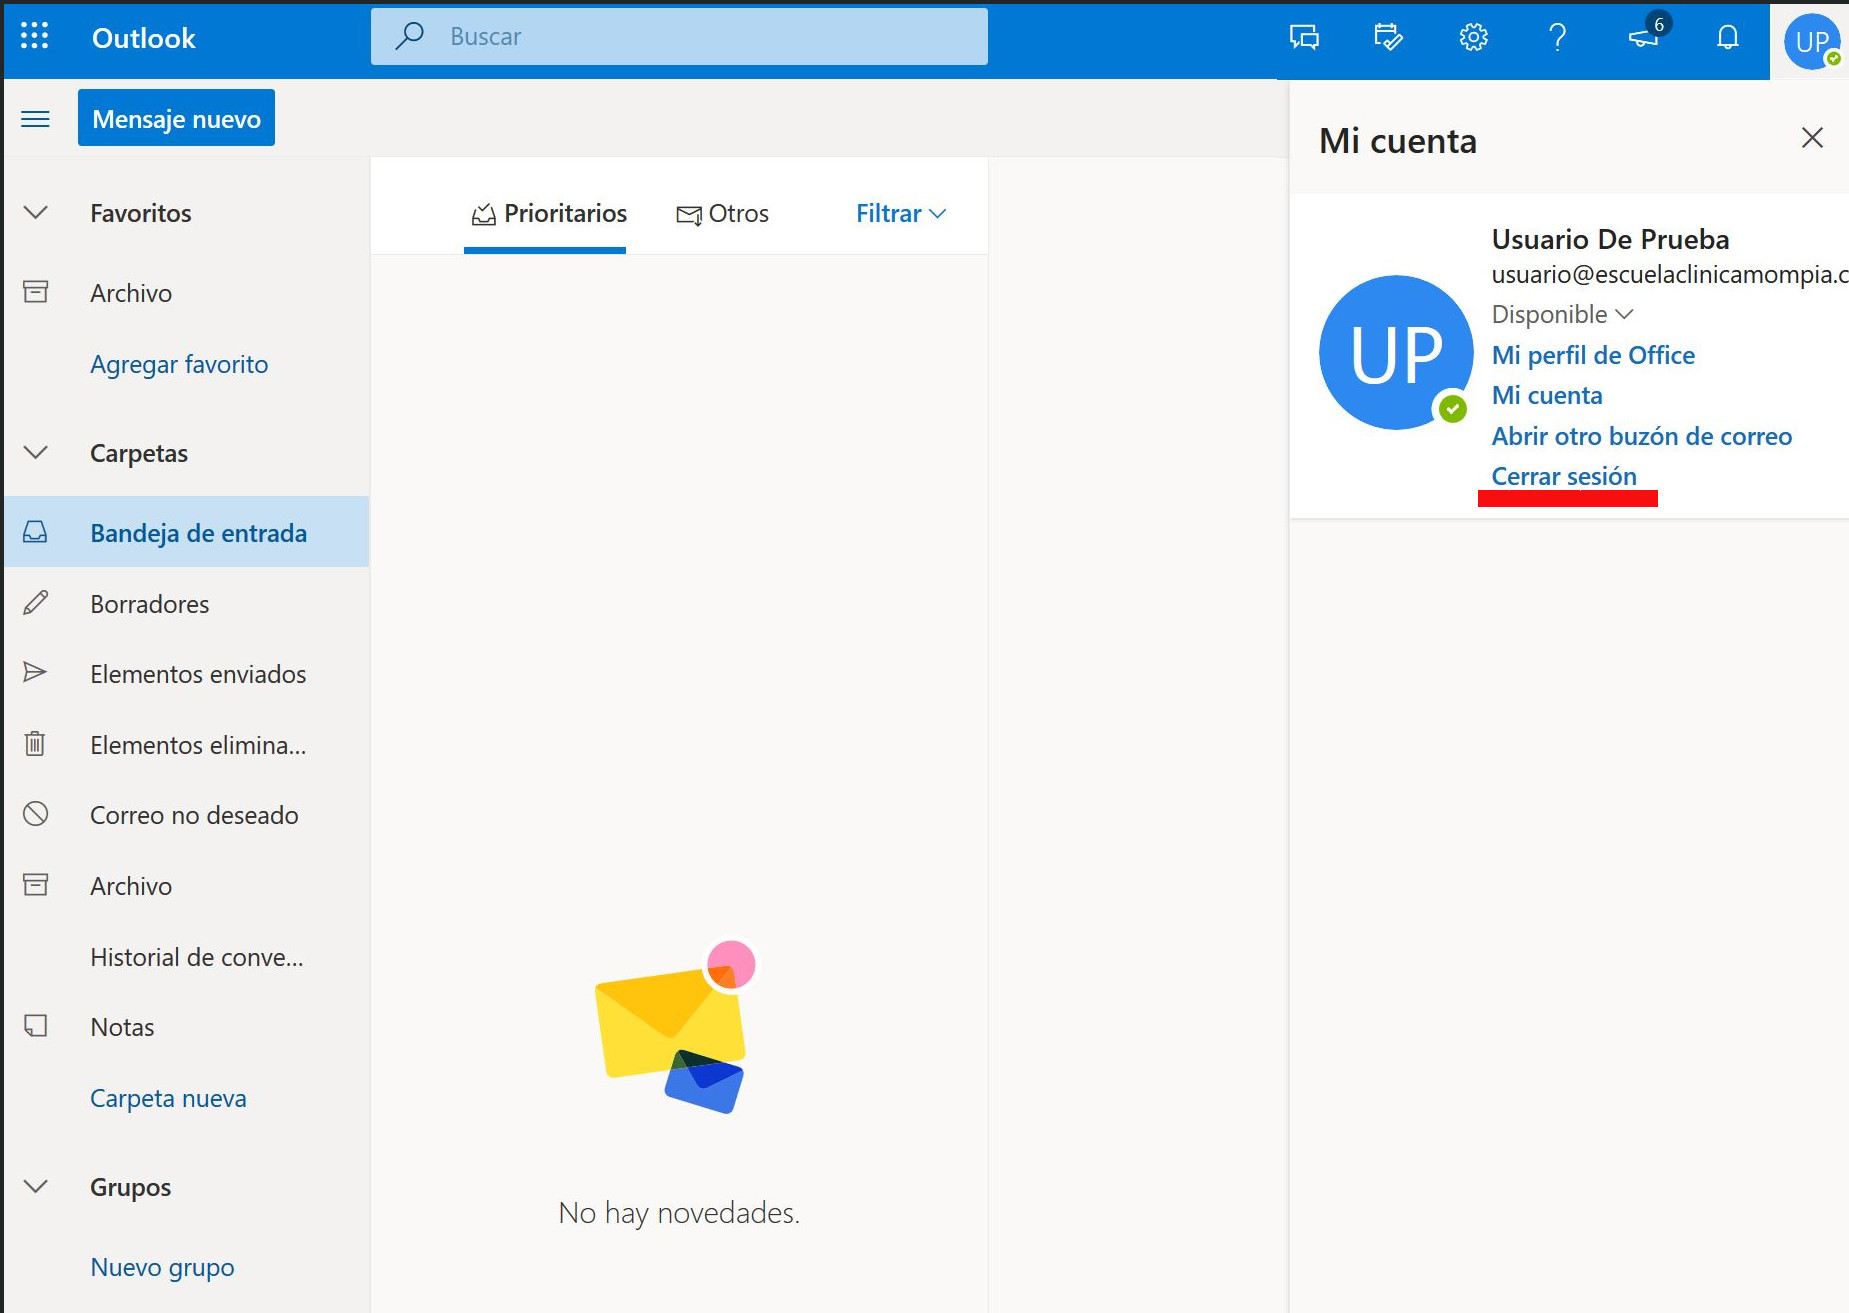Close the Mi cuenta panel
The height and width of the screenshot is (1313, 1849).
click(1812, 138)
